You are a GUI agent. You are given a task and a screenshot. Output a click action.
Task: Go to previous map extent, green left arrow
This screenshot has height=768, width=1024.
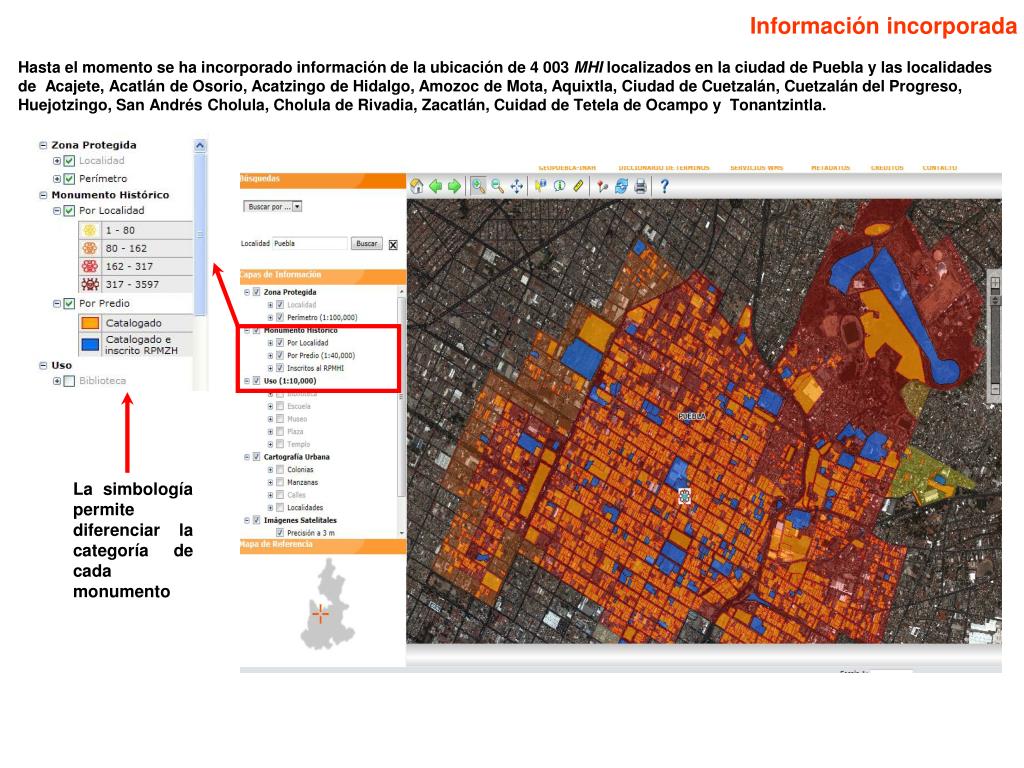click(x=436, y=186)
